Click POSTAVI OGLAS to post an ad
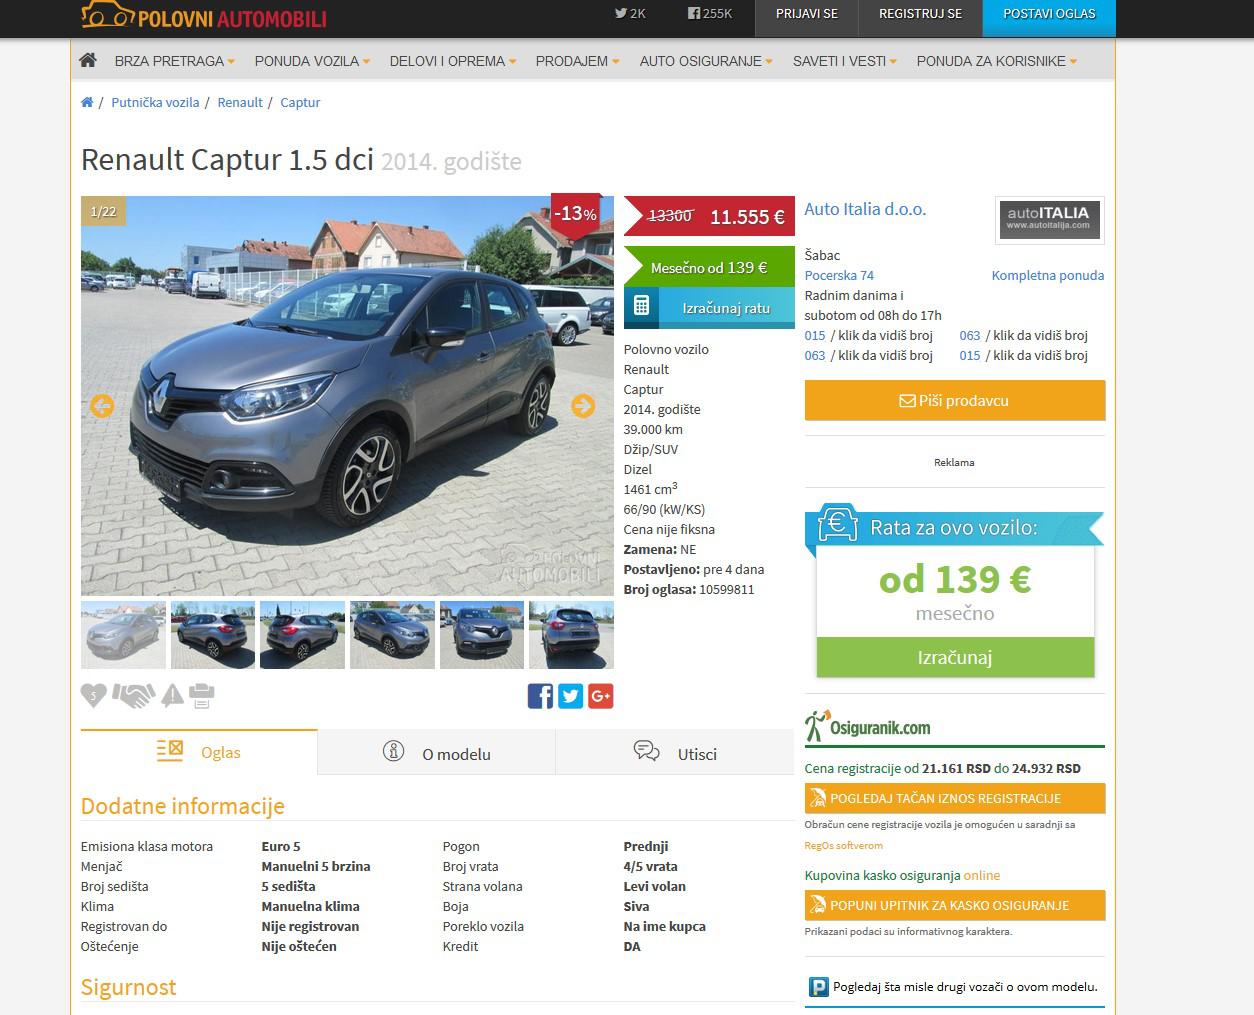Screen dimensions: 1254x1015 point(1049,14)
